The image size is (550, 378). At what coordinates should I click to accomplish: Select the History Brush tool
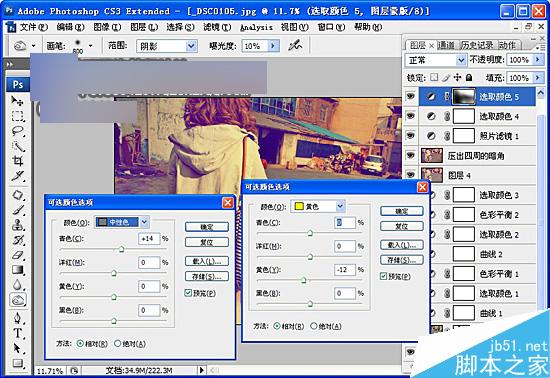[17, 240]
